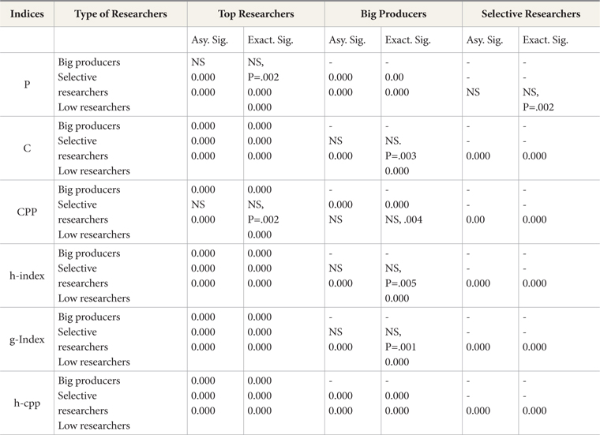The image size is (600, 435).
Task: Click the "P" index row label
Action: point(27,84)
